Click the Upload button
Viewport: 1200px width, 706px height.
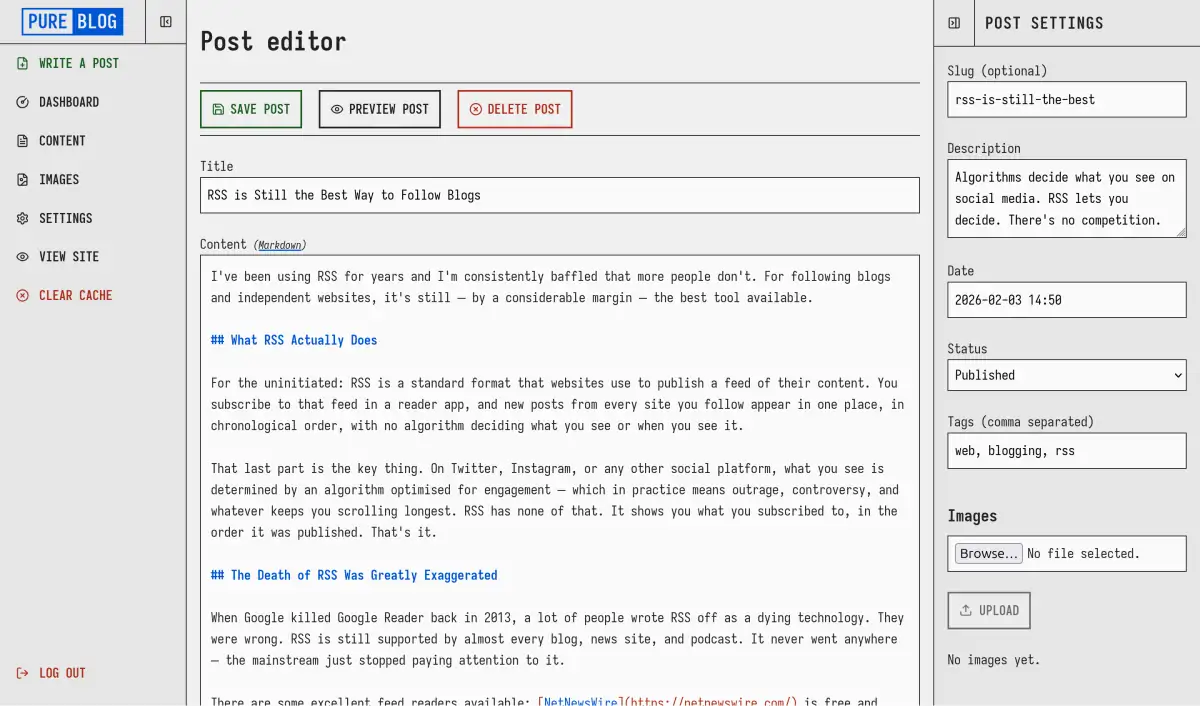pyautogui.click(x=989, y=610)
